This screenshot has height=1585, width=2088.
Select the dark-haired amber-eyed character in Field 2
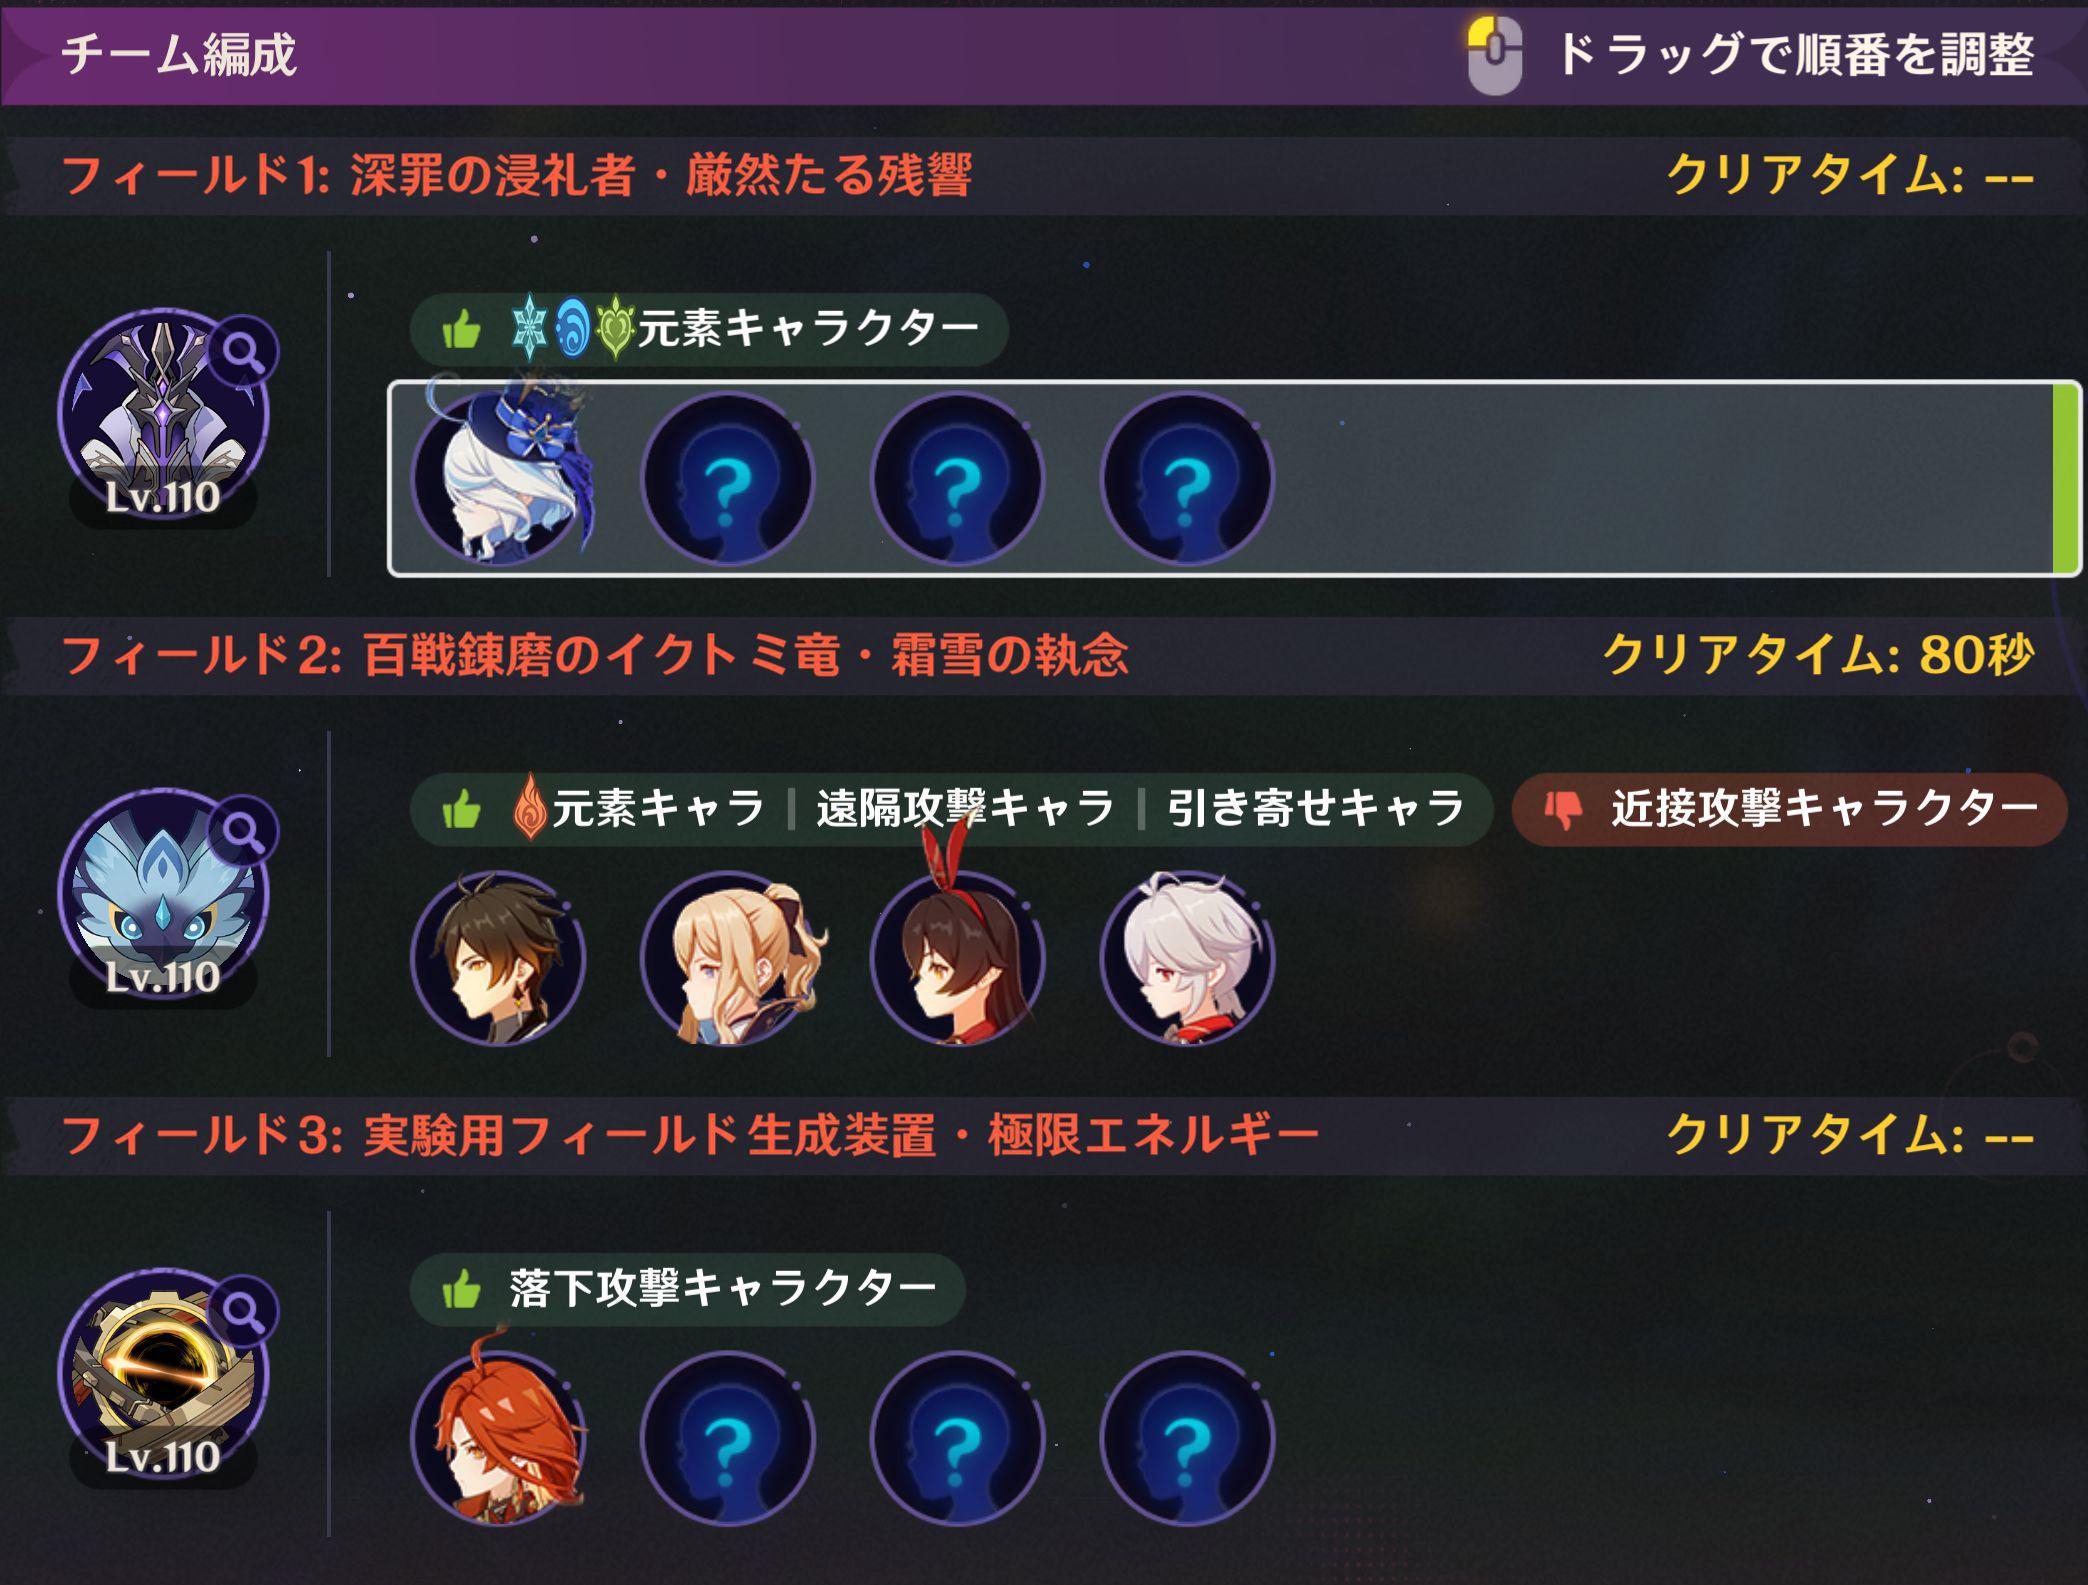pyautogui.click(x=498, y=958)
